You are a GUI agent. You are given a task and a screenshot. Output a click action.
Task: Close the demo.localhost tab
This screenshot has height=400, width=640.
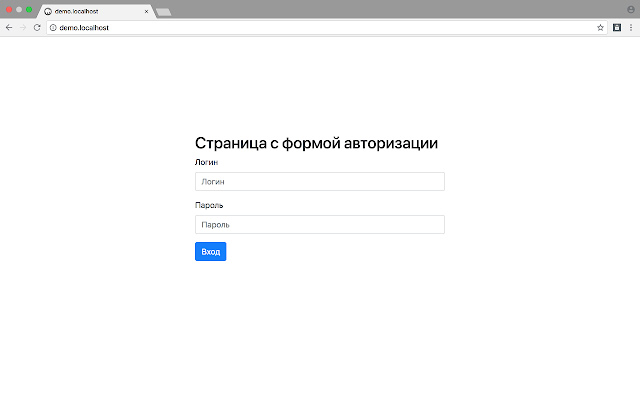146,11
